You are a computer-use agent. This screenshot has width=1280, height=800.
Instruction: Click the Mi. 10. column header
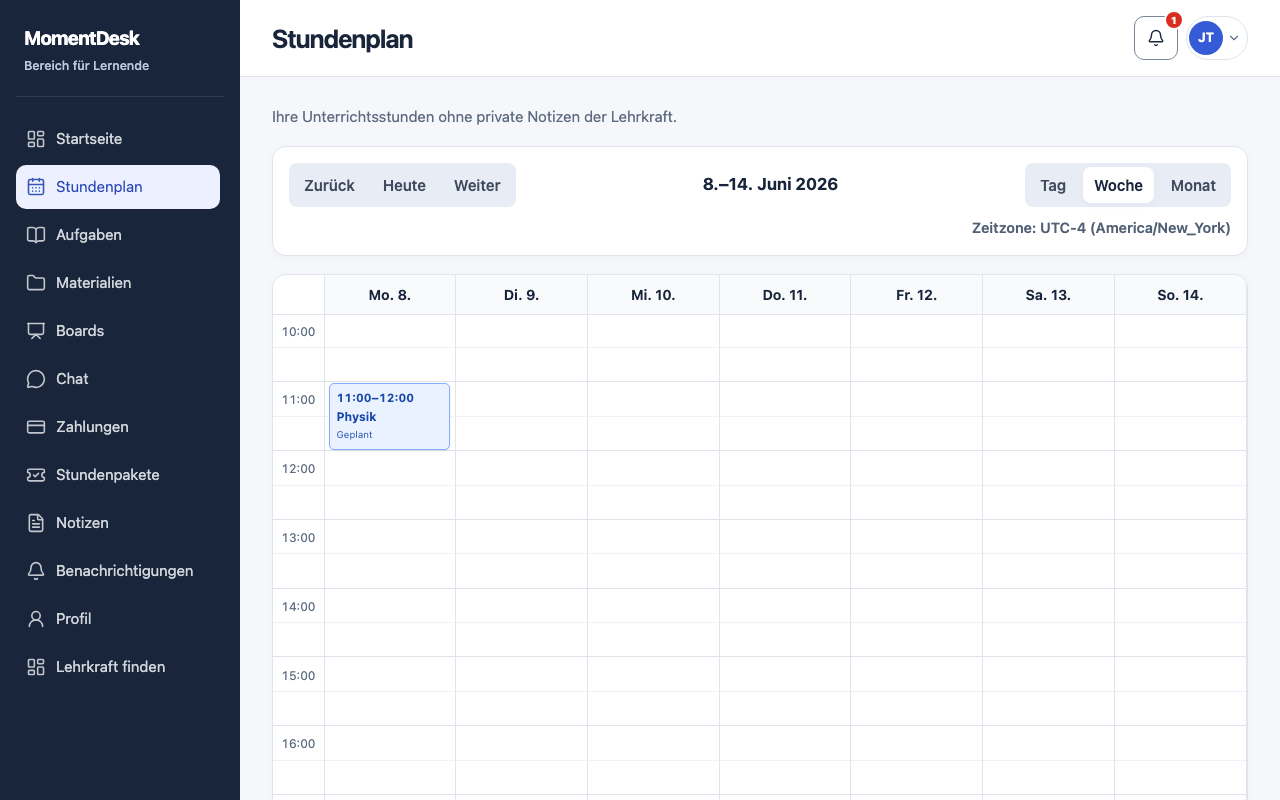[653, 295]
